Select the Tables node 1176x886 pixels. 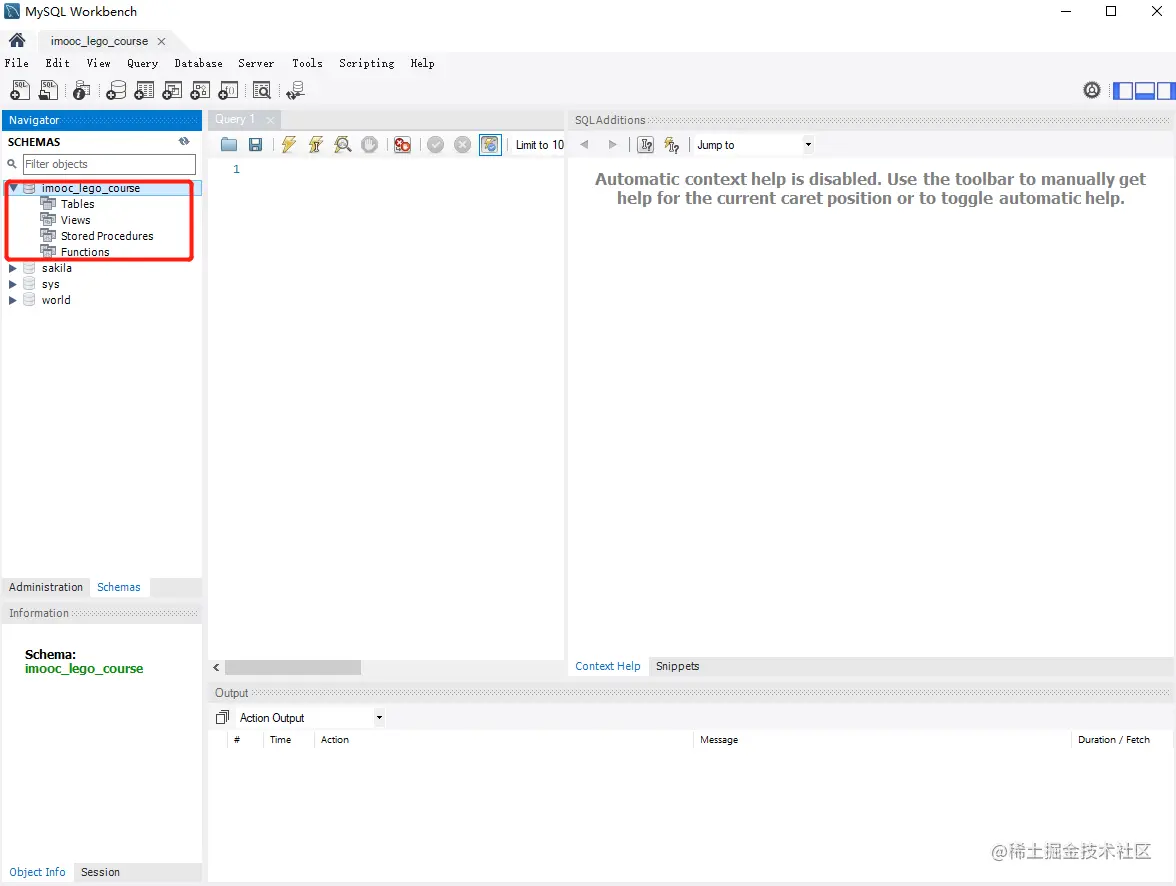point(78,204)
